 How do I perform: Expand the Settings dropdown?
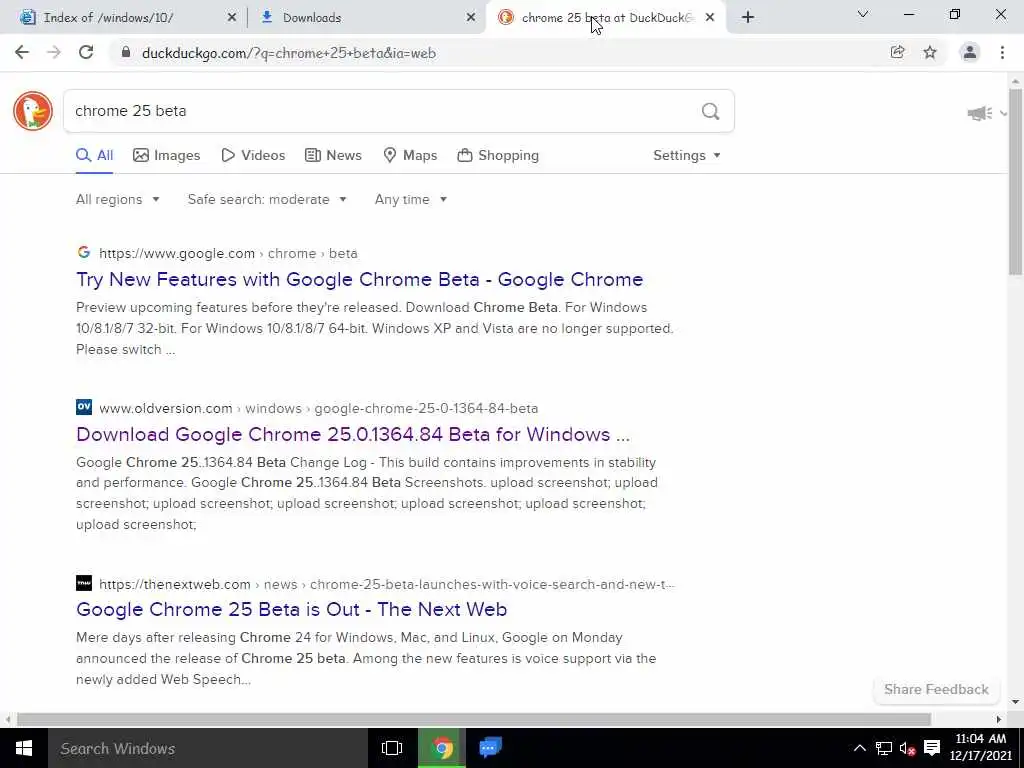(687, 155)
